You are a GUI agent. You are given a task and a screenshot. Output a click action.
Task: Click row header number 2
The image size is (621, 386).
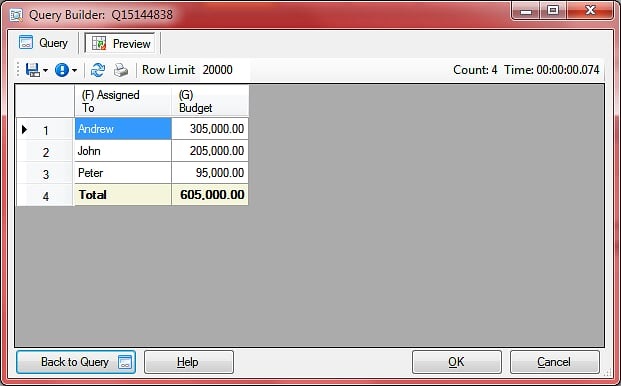point(45,152)
